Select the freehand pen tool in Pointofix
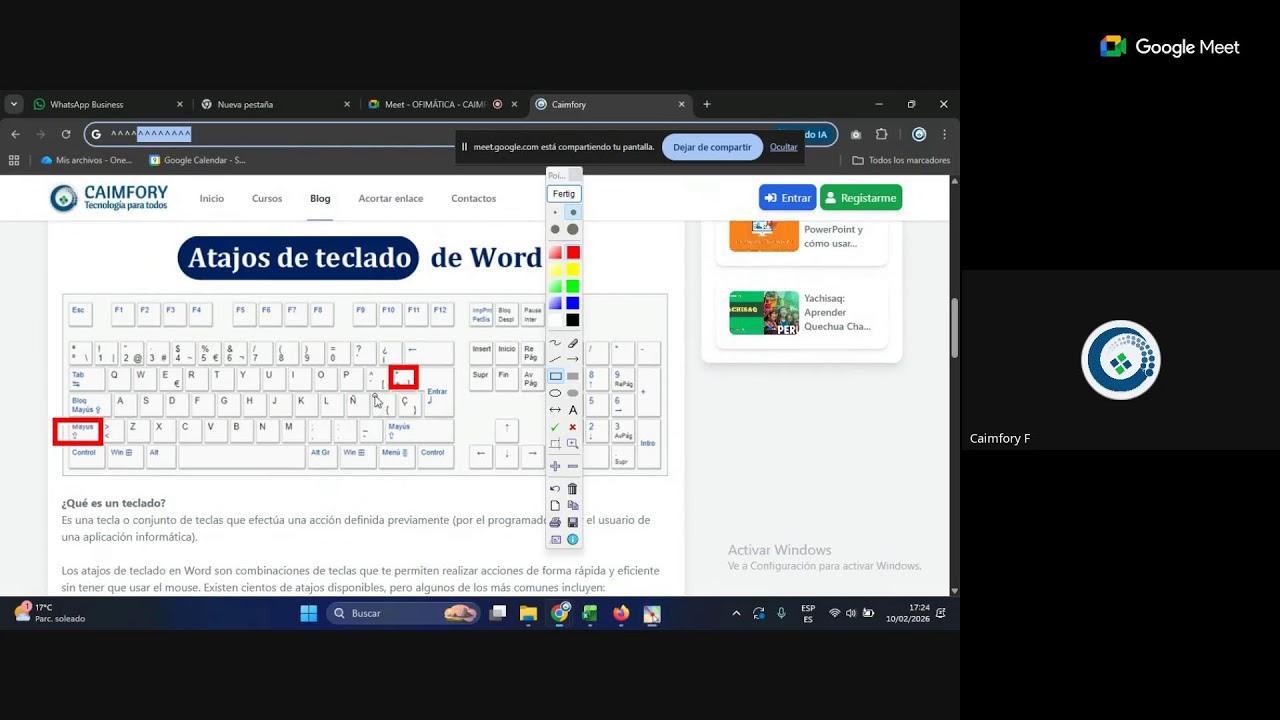Viewport: 1280px width, 720px height. pos(555,343)
